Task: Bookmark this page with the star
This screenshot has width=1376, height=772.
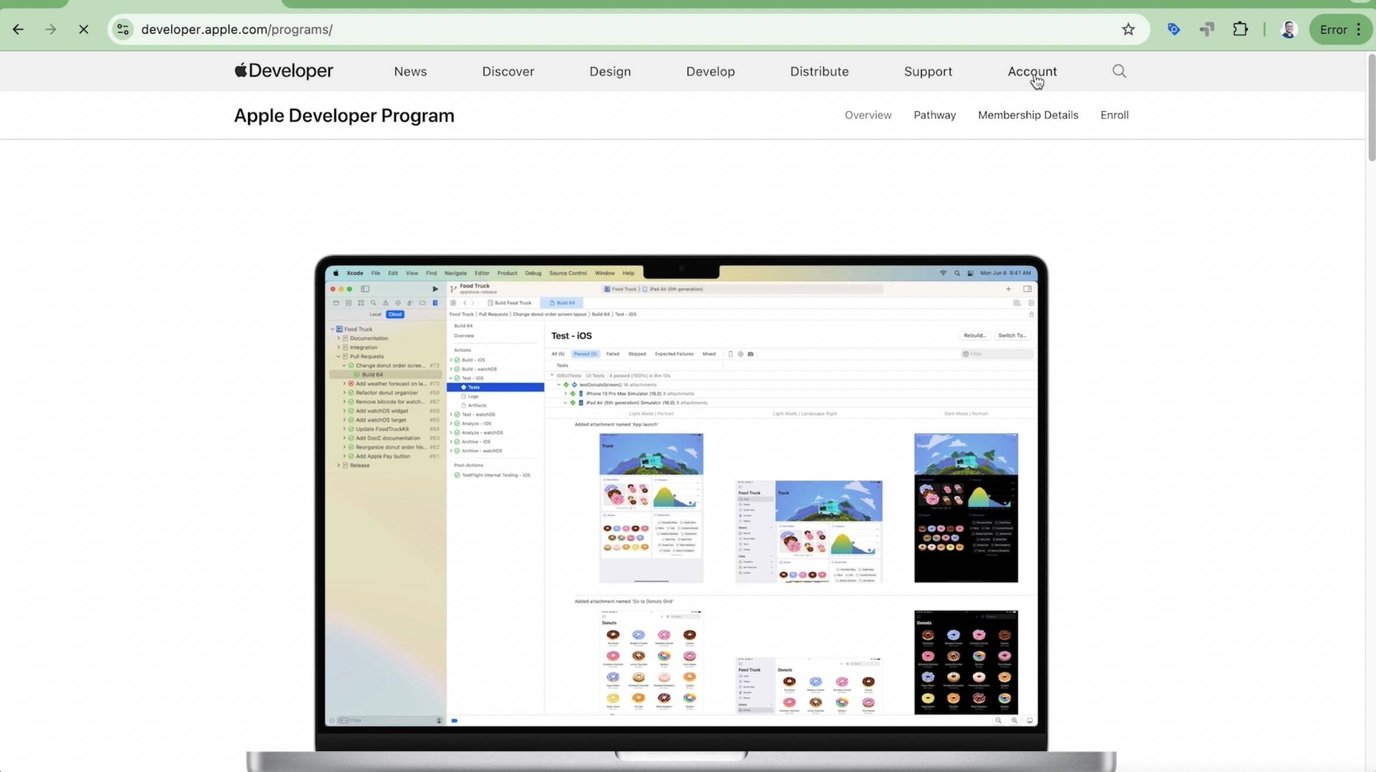Action: [x=1128, y=29]
